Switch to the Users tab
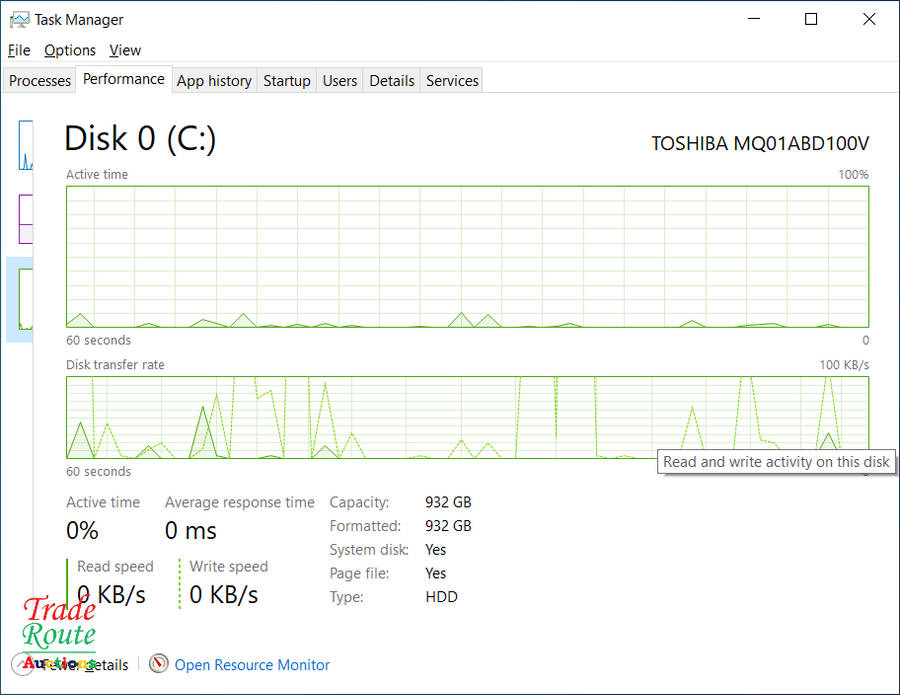 pos(340,81)
